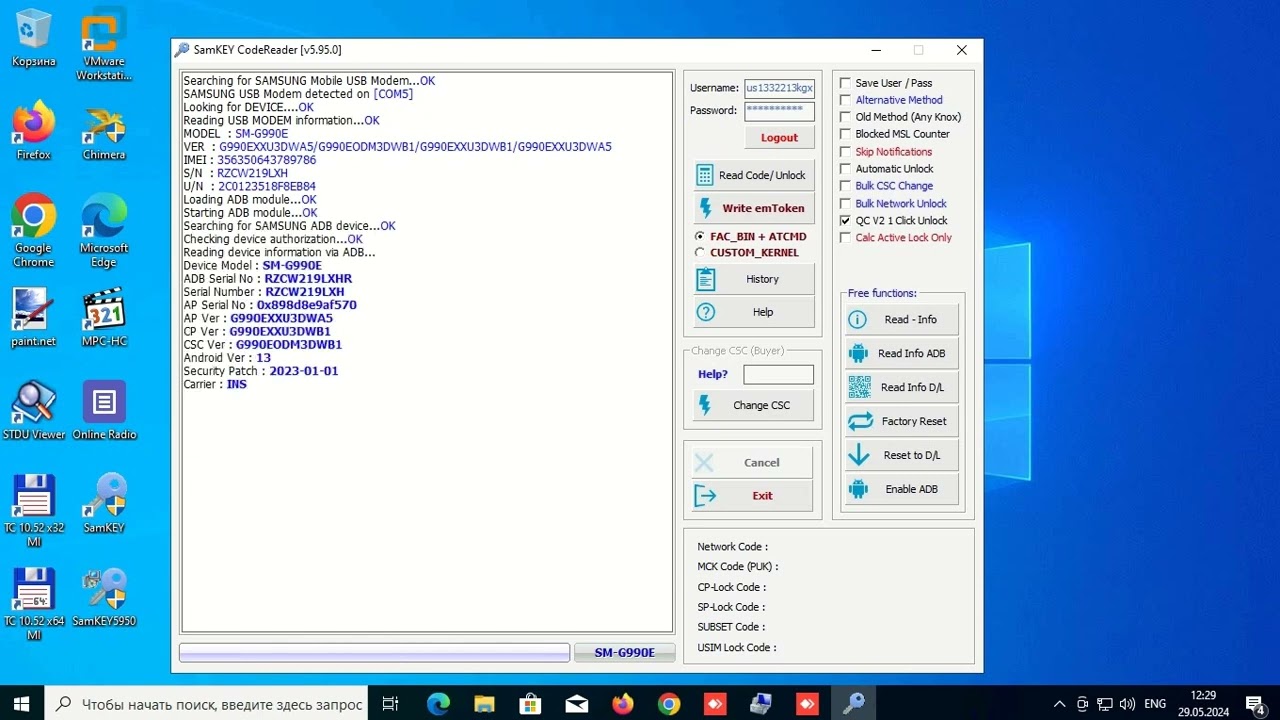Select the FAC_BIN + ATCMD mode

(x=700, y=237)
